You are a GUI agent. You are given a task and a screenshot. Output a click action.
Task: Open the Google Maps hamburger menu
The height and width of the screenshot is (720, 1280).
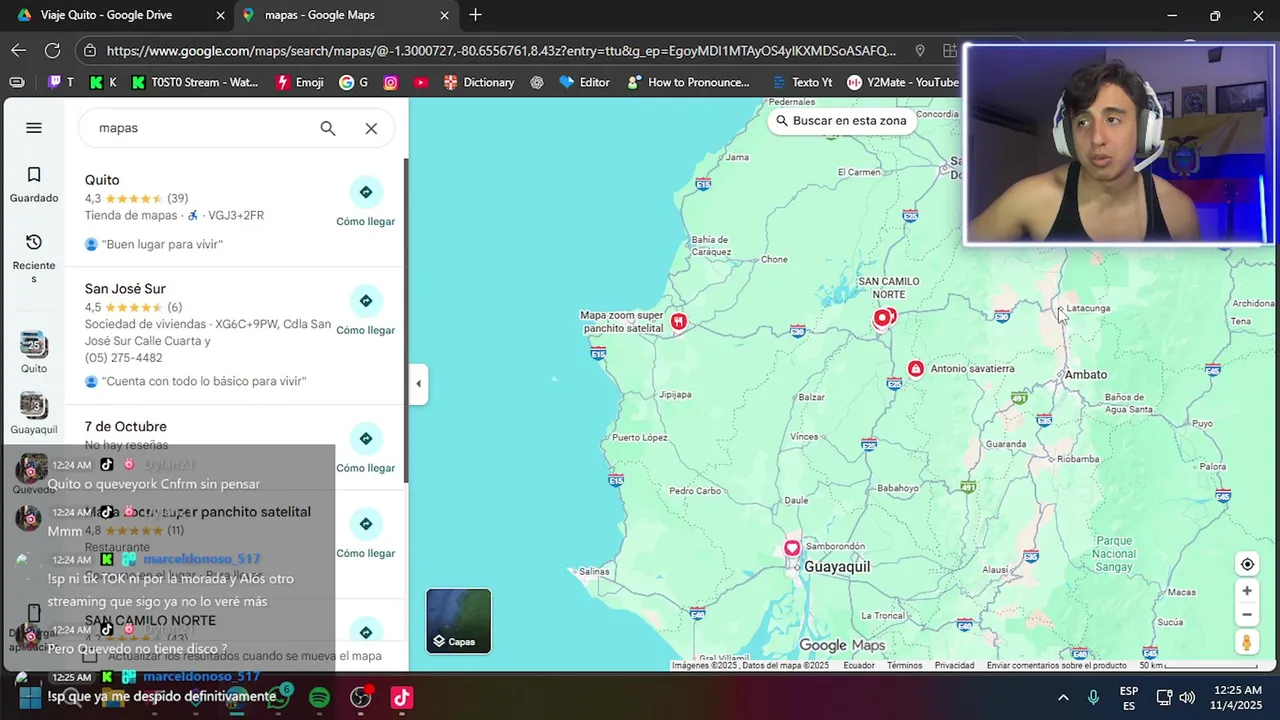pyautogui.click(x=34, y=128)
